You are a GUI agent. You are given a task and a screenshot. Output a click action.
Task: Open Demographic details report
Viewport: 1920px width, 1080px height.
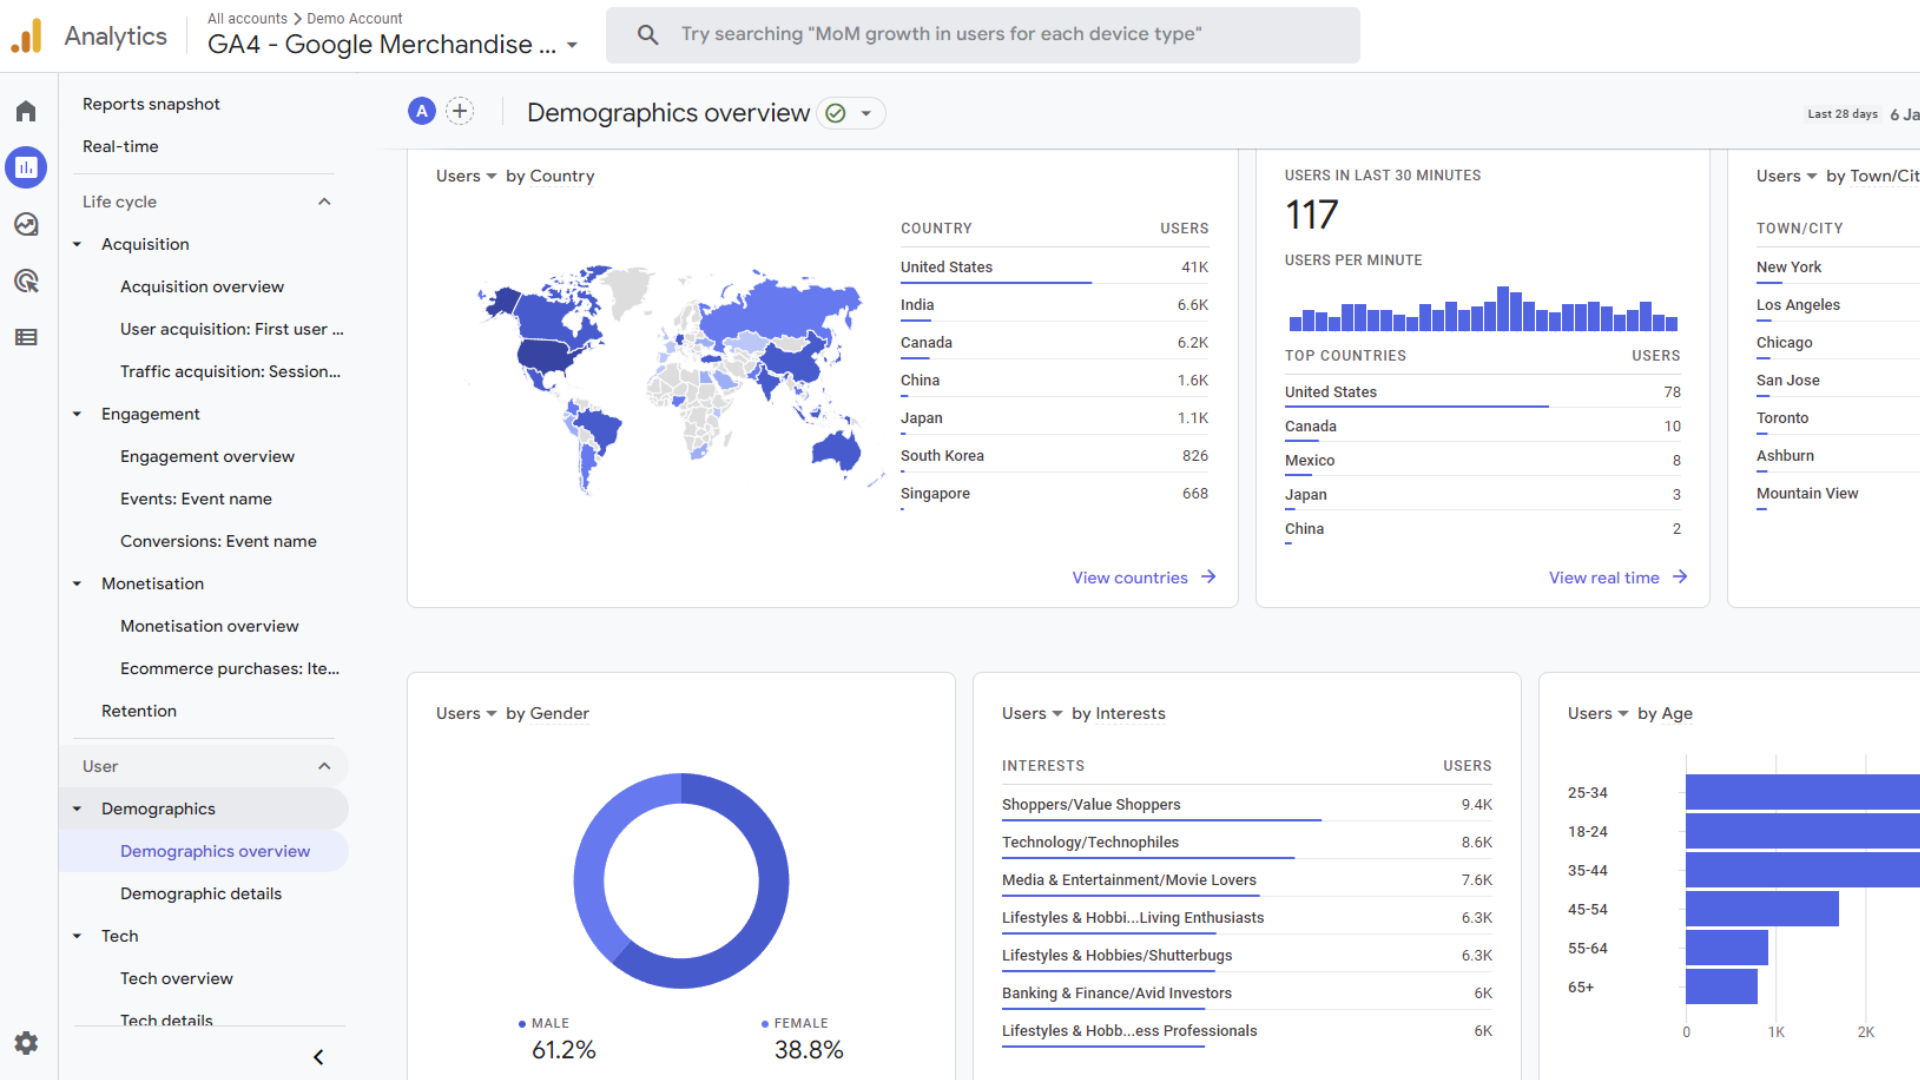[201, 894]
